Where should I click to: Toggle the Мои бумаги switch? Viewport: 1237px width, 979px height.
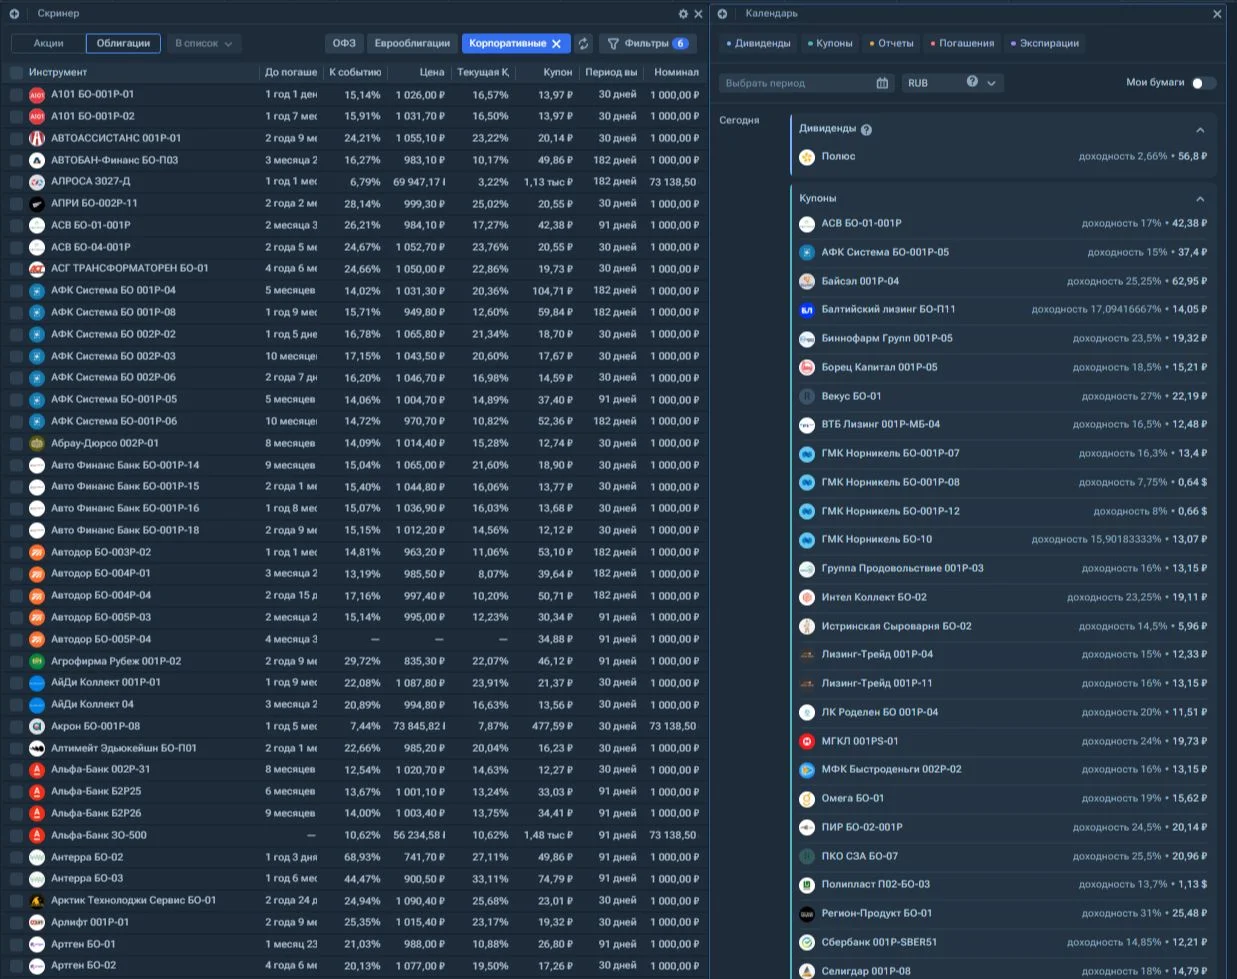[1203, 83]
